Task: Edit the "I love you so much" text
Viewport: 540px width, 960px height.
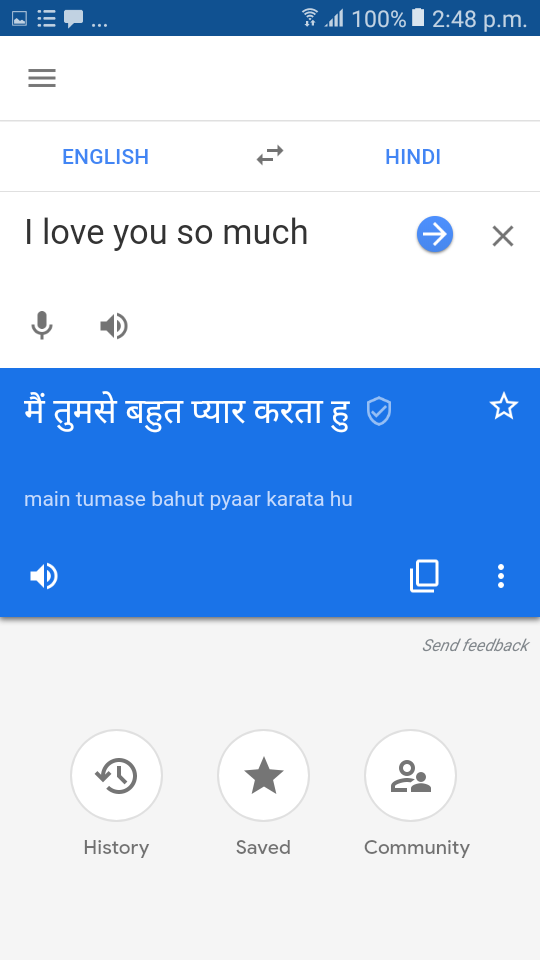Action: (166, 233)
